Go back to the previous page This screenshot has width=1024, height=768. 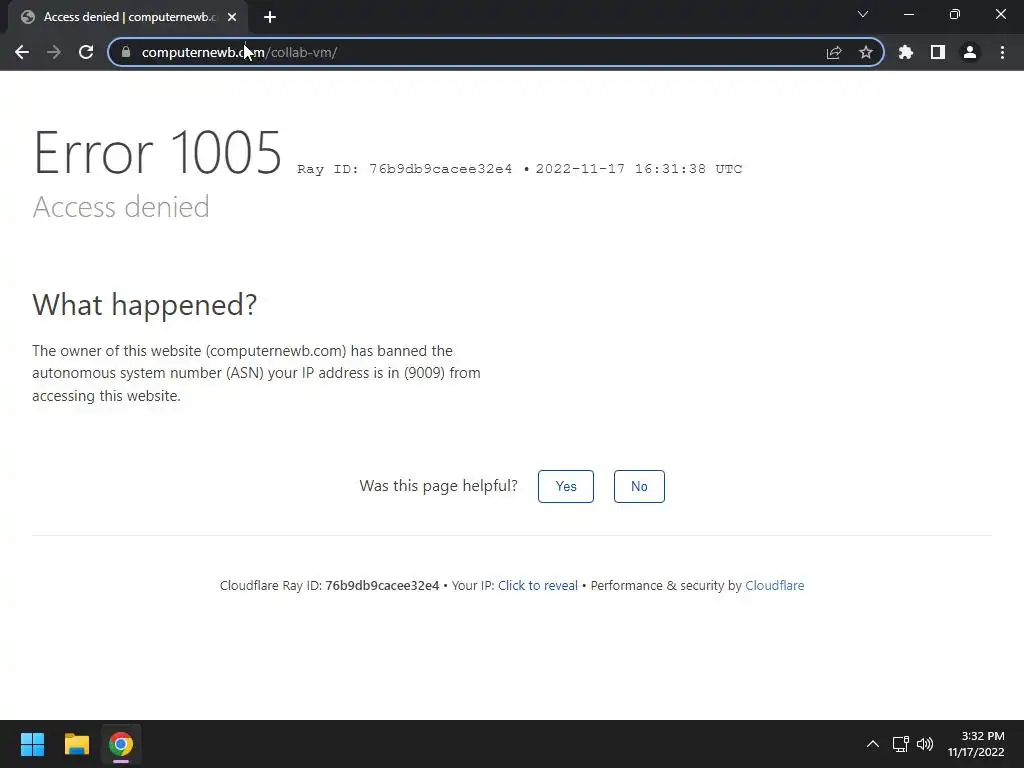tap(22, 52)
